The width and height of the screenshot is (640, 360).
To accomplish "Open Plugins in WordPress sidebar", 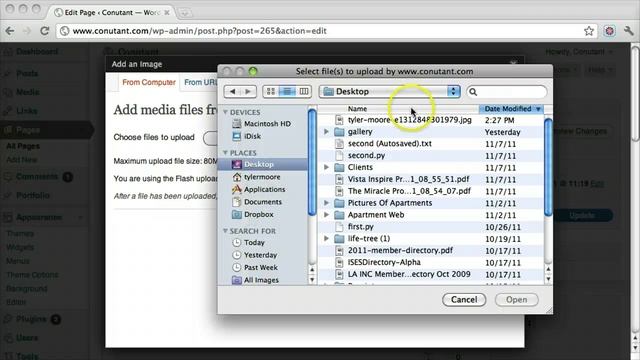I will pyautogui.click(x=31, y=319).
